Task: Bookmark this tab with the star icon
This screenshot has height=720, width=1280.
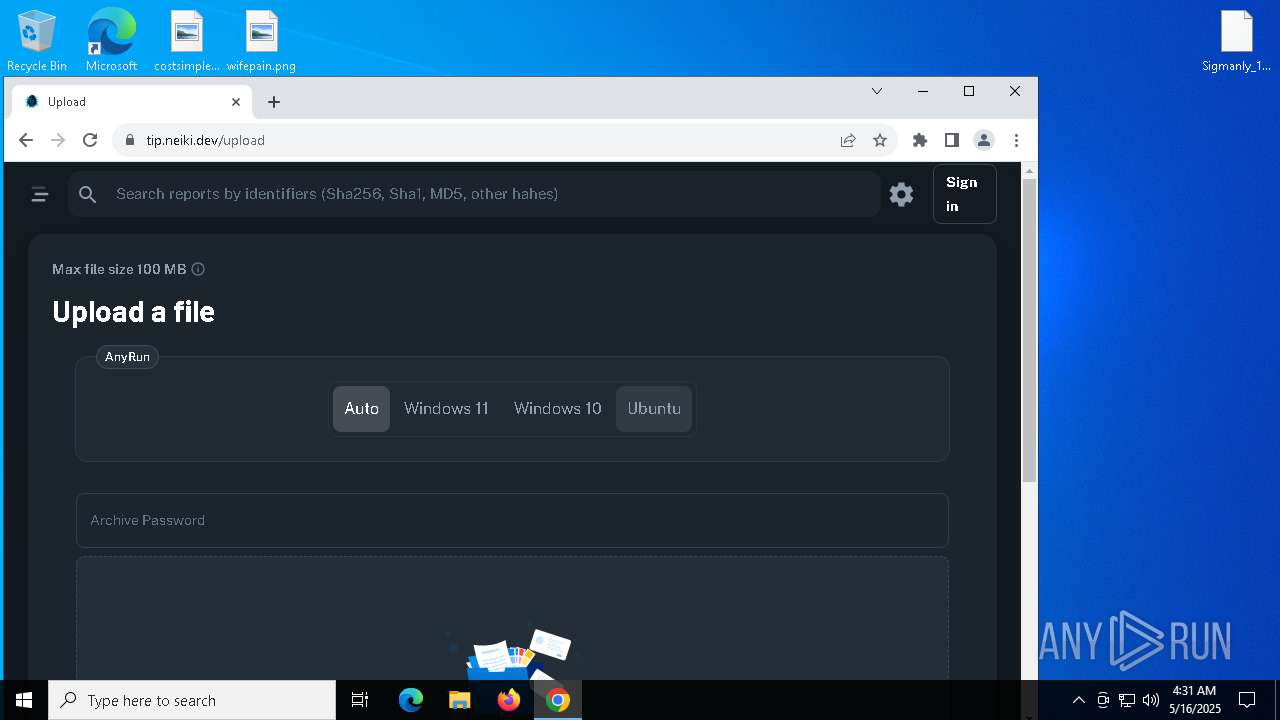Action: pyautogui.click(x=880, y=140)
